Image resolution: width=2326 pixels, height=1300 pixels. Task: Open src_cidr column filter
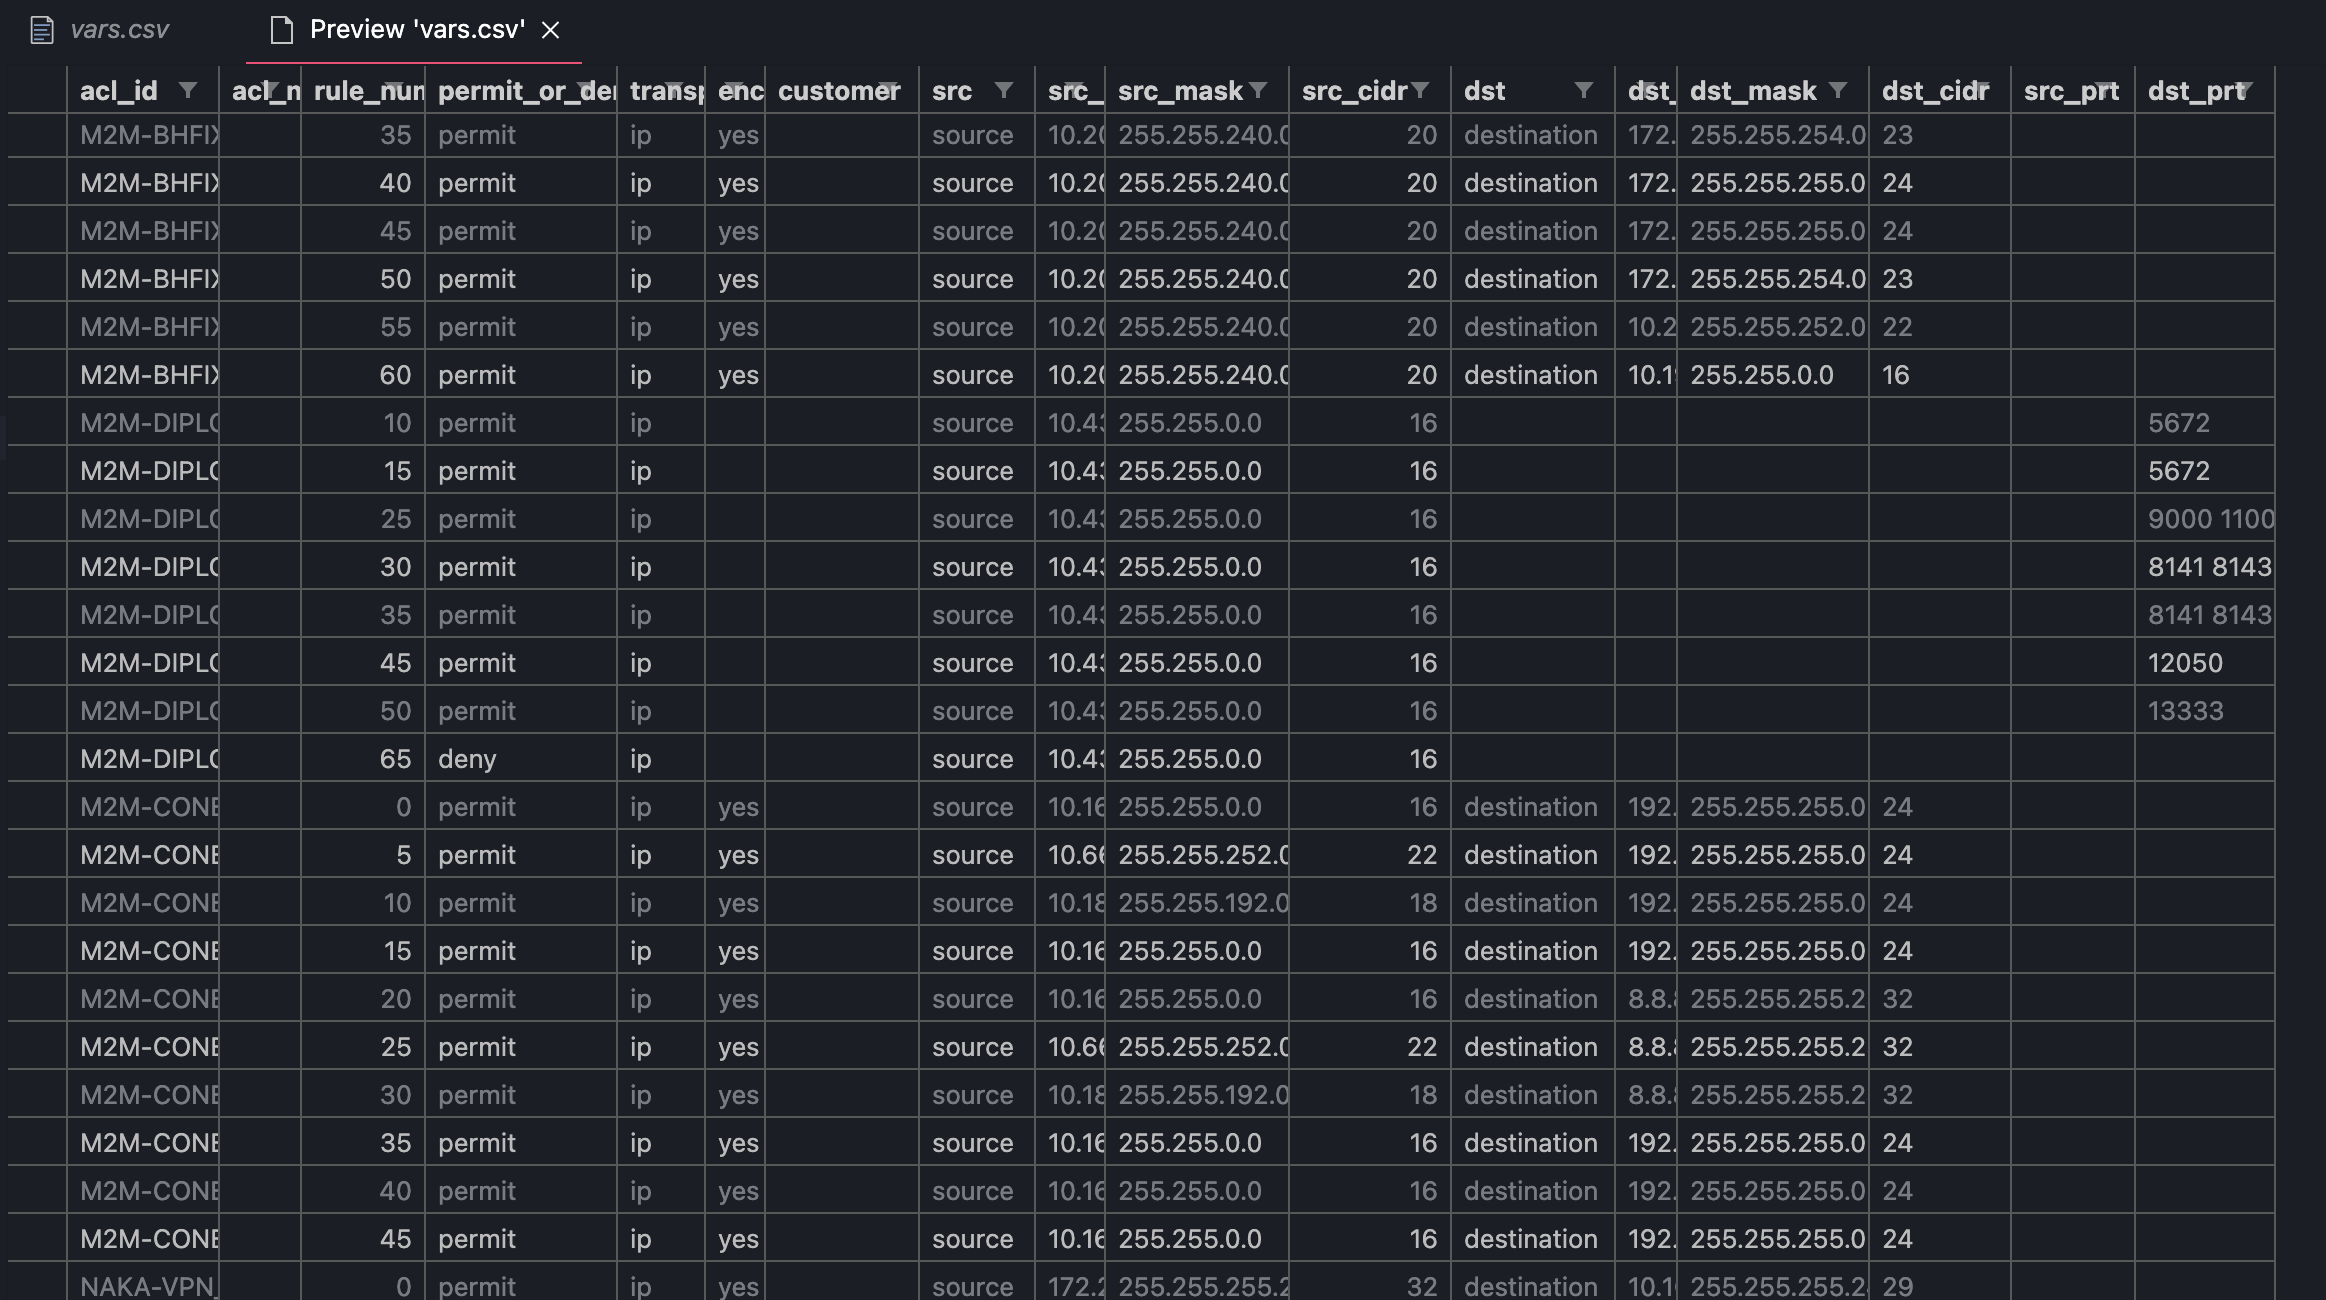[1420, 91]
